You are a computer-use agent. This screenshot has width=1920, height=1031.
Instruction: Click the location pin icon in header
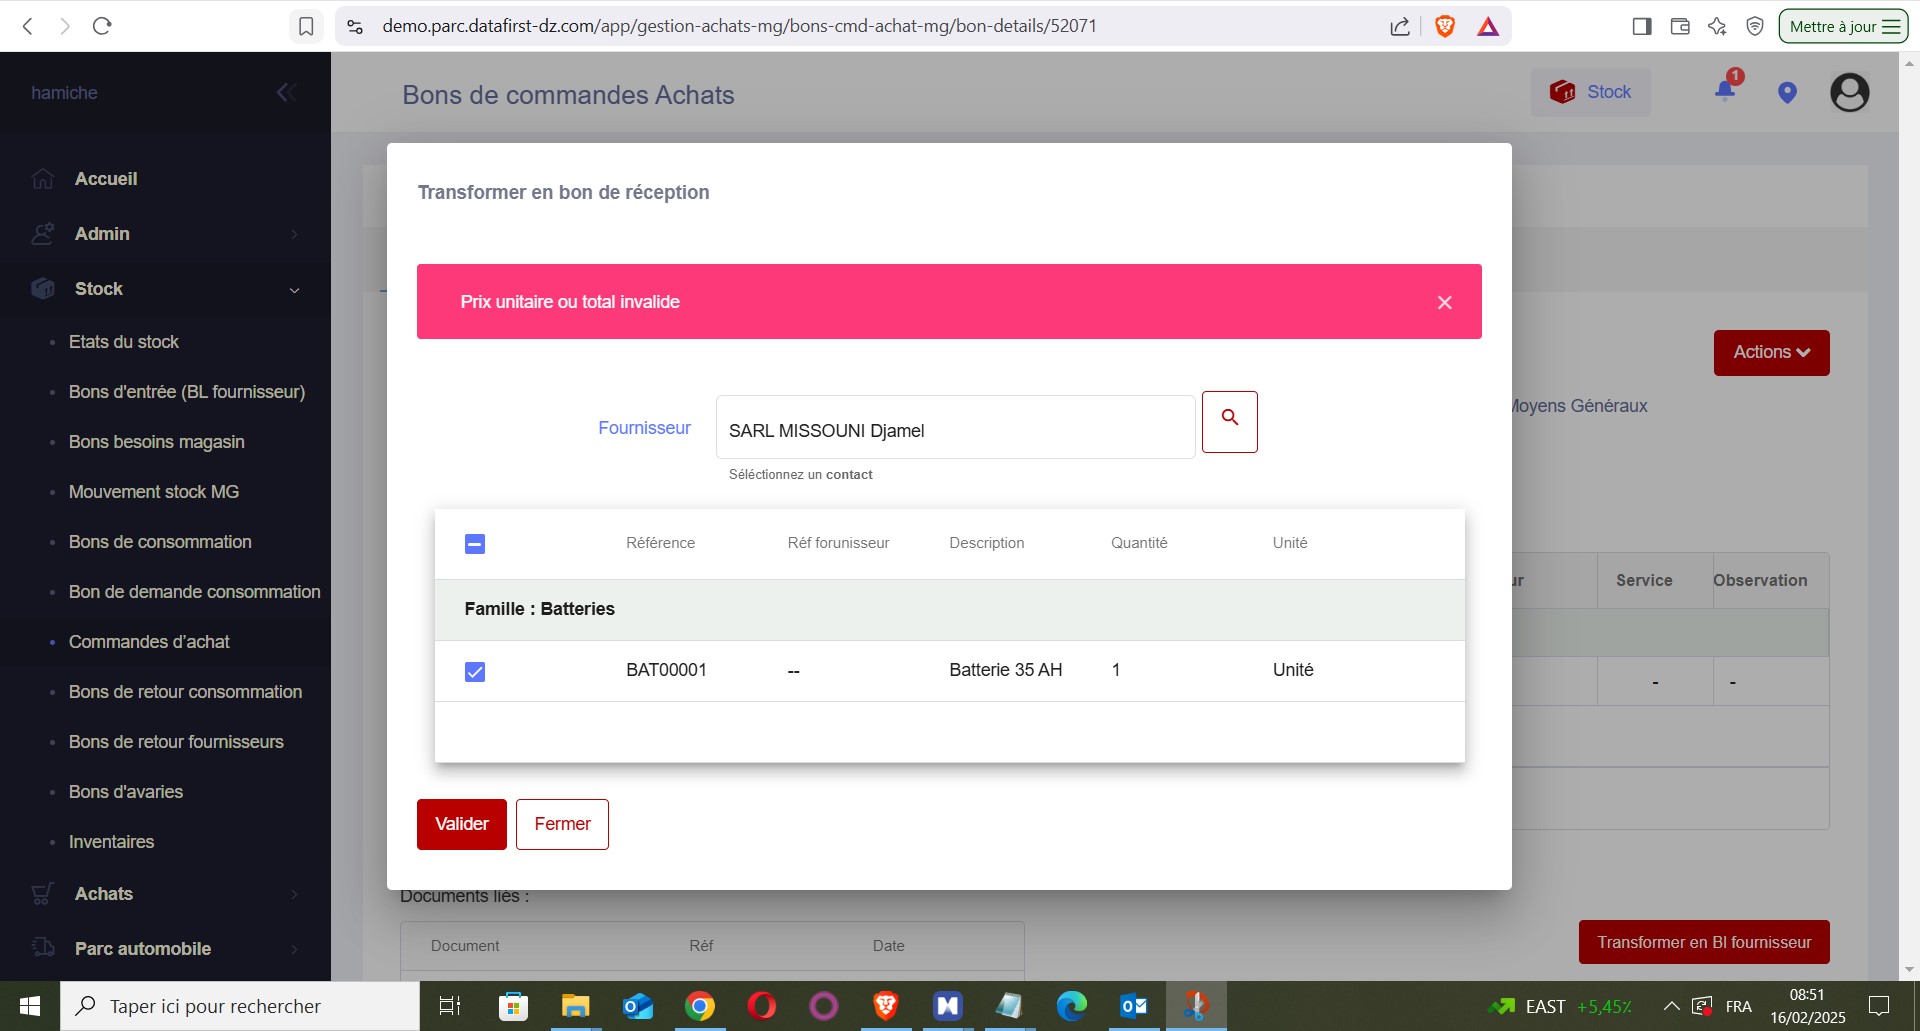coord(1787,93)
